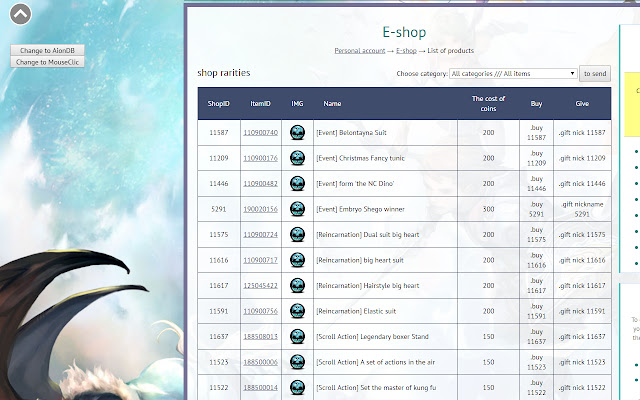640x400 pixels.
Task: Open ItemID link 110900724
Action: 260,235
